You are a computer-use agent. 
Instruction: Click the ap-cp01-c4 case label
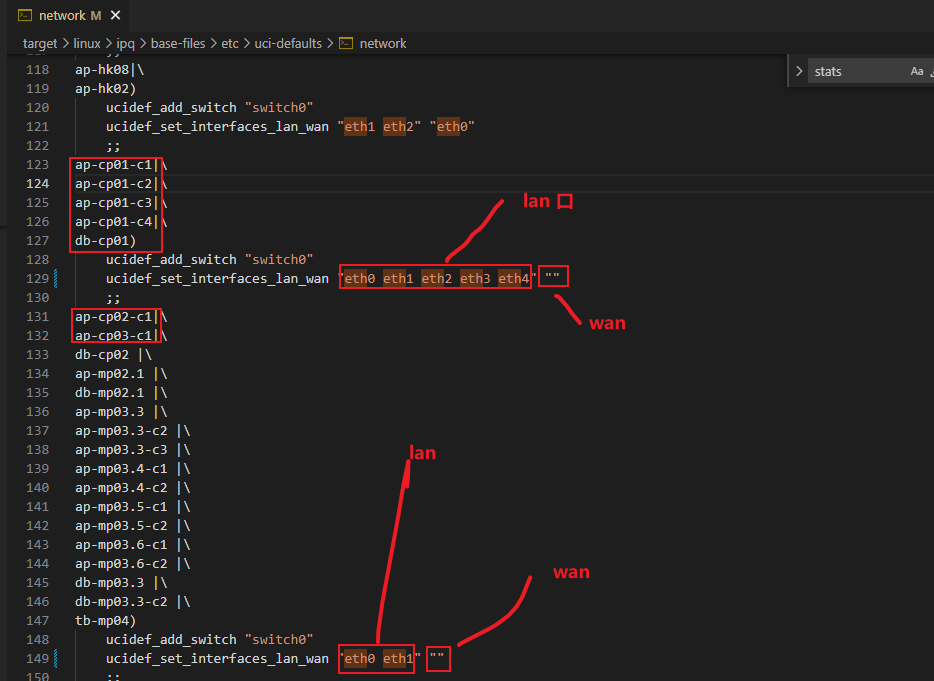coord(113,222)
